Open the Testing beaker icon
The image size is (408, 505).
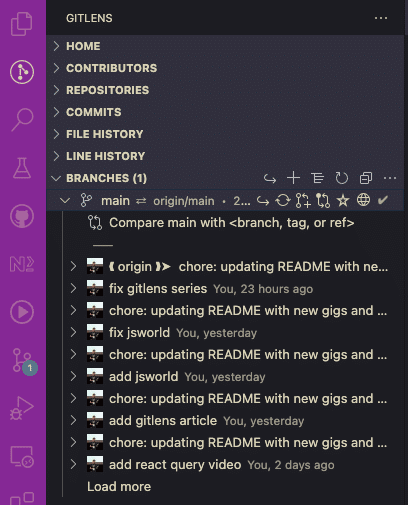(22, 168)
